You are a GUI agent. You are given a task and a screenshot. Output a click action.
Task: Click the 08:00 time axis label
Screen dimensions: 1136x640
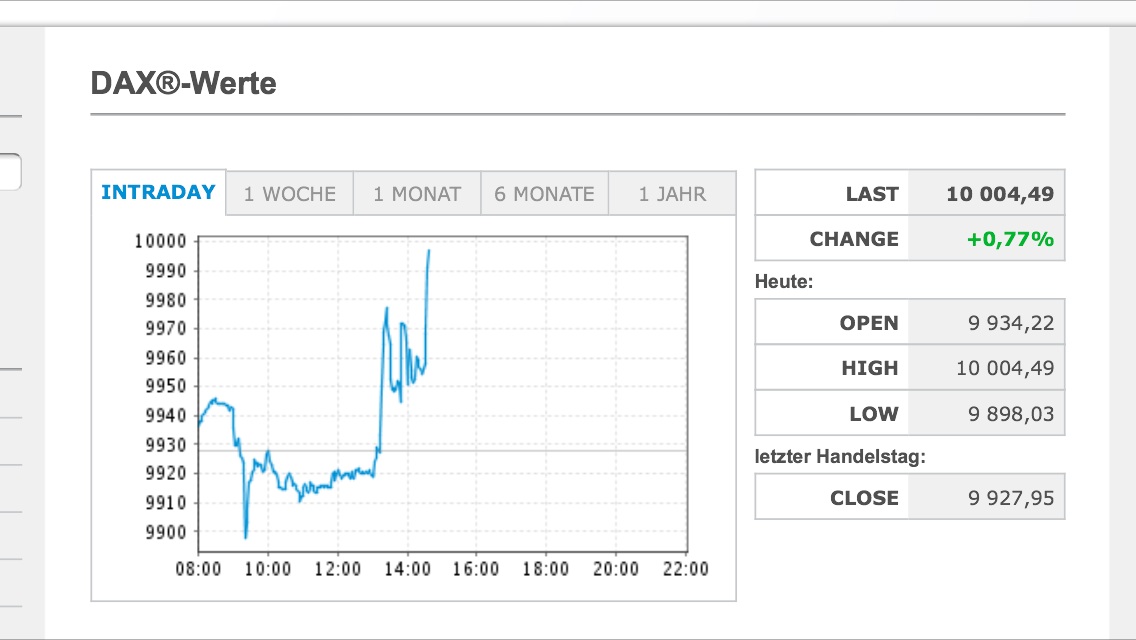[x=199, y=569]
